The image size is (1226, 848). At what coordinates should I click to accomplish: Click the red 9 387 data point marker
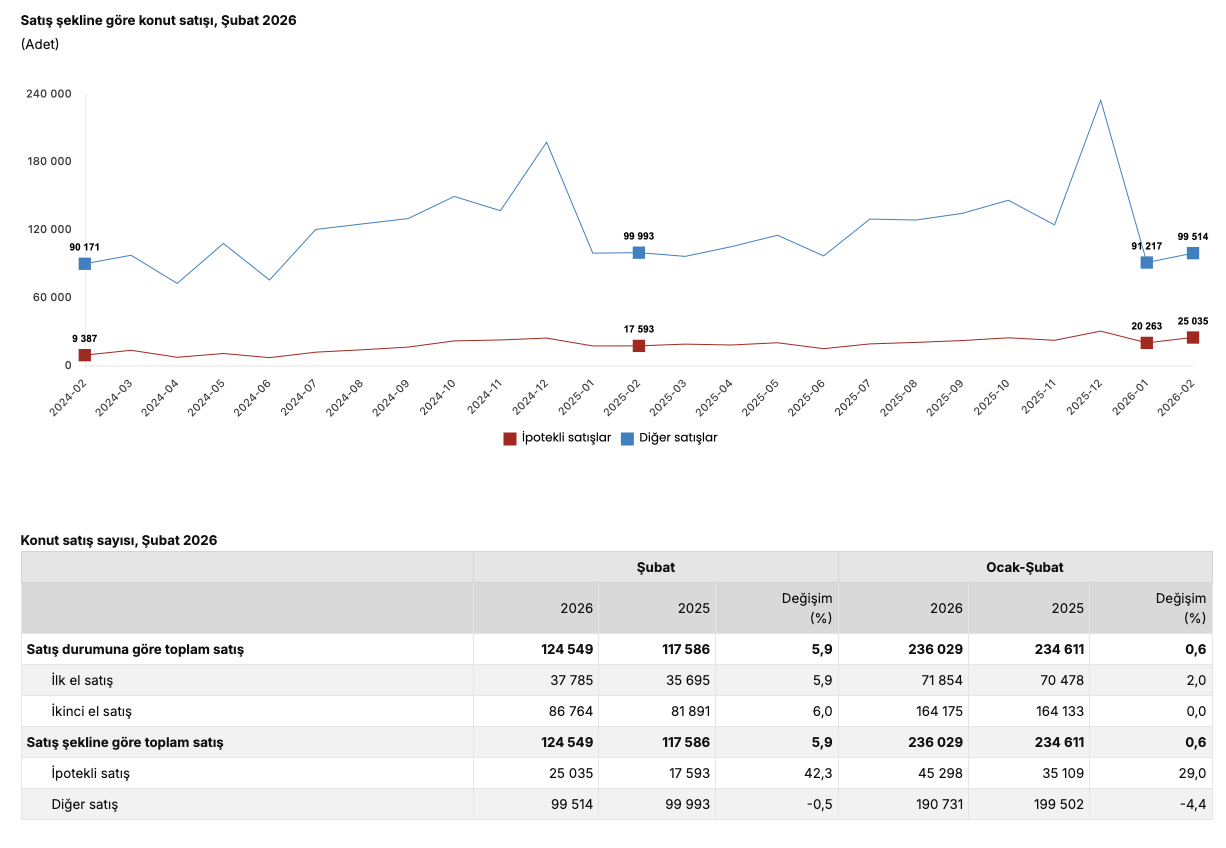[x=85, y=355]
